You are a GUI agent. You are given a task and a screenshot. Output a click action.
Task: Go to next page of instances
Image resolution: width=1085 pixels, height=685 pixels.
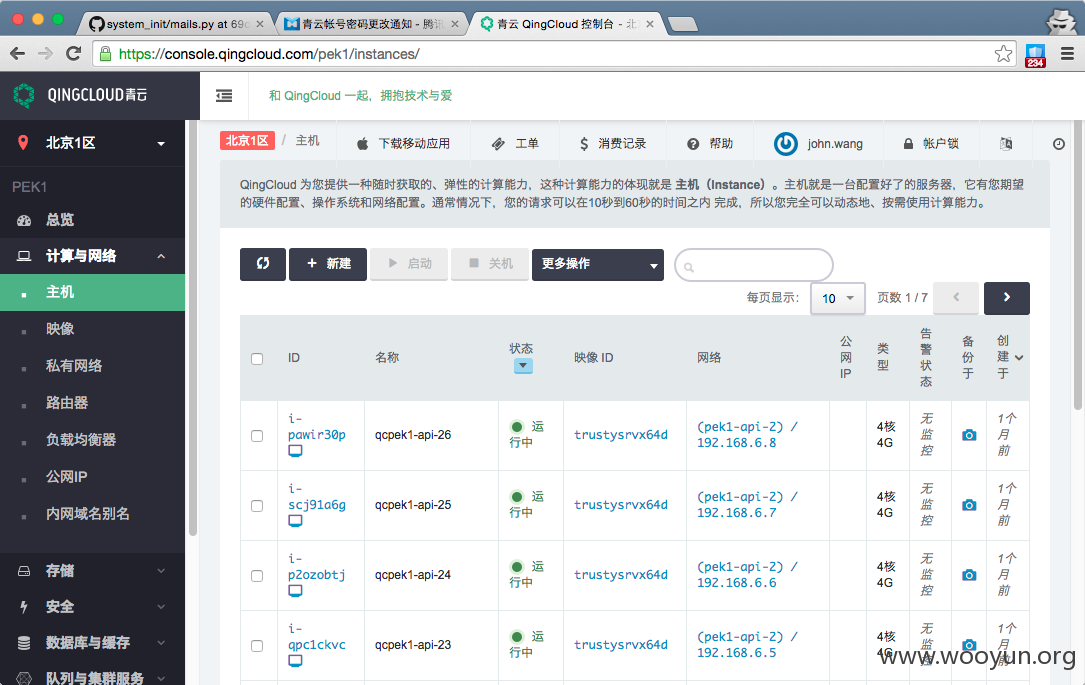click(x=1007, y=298)
